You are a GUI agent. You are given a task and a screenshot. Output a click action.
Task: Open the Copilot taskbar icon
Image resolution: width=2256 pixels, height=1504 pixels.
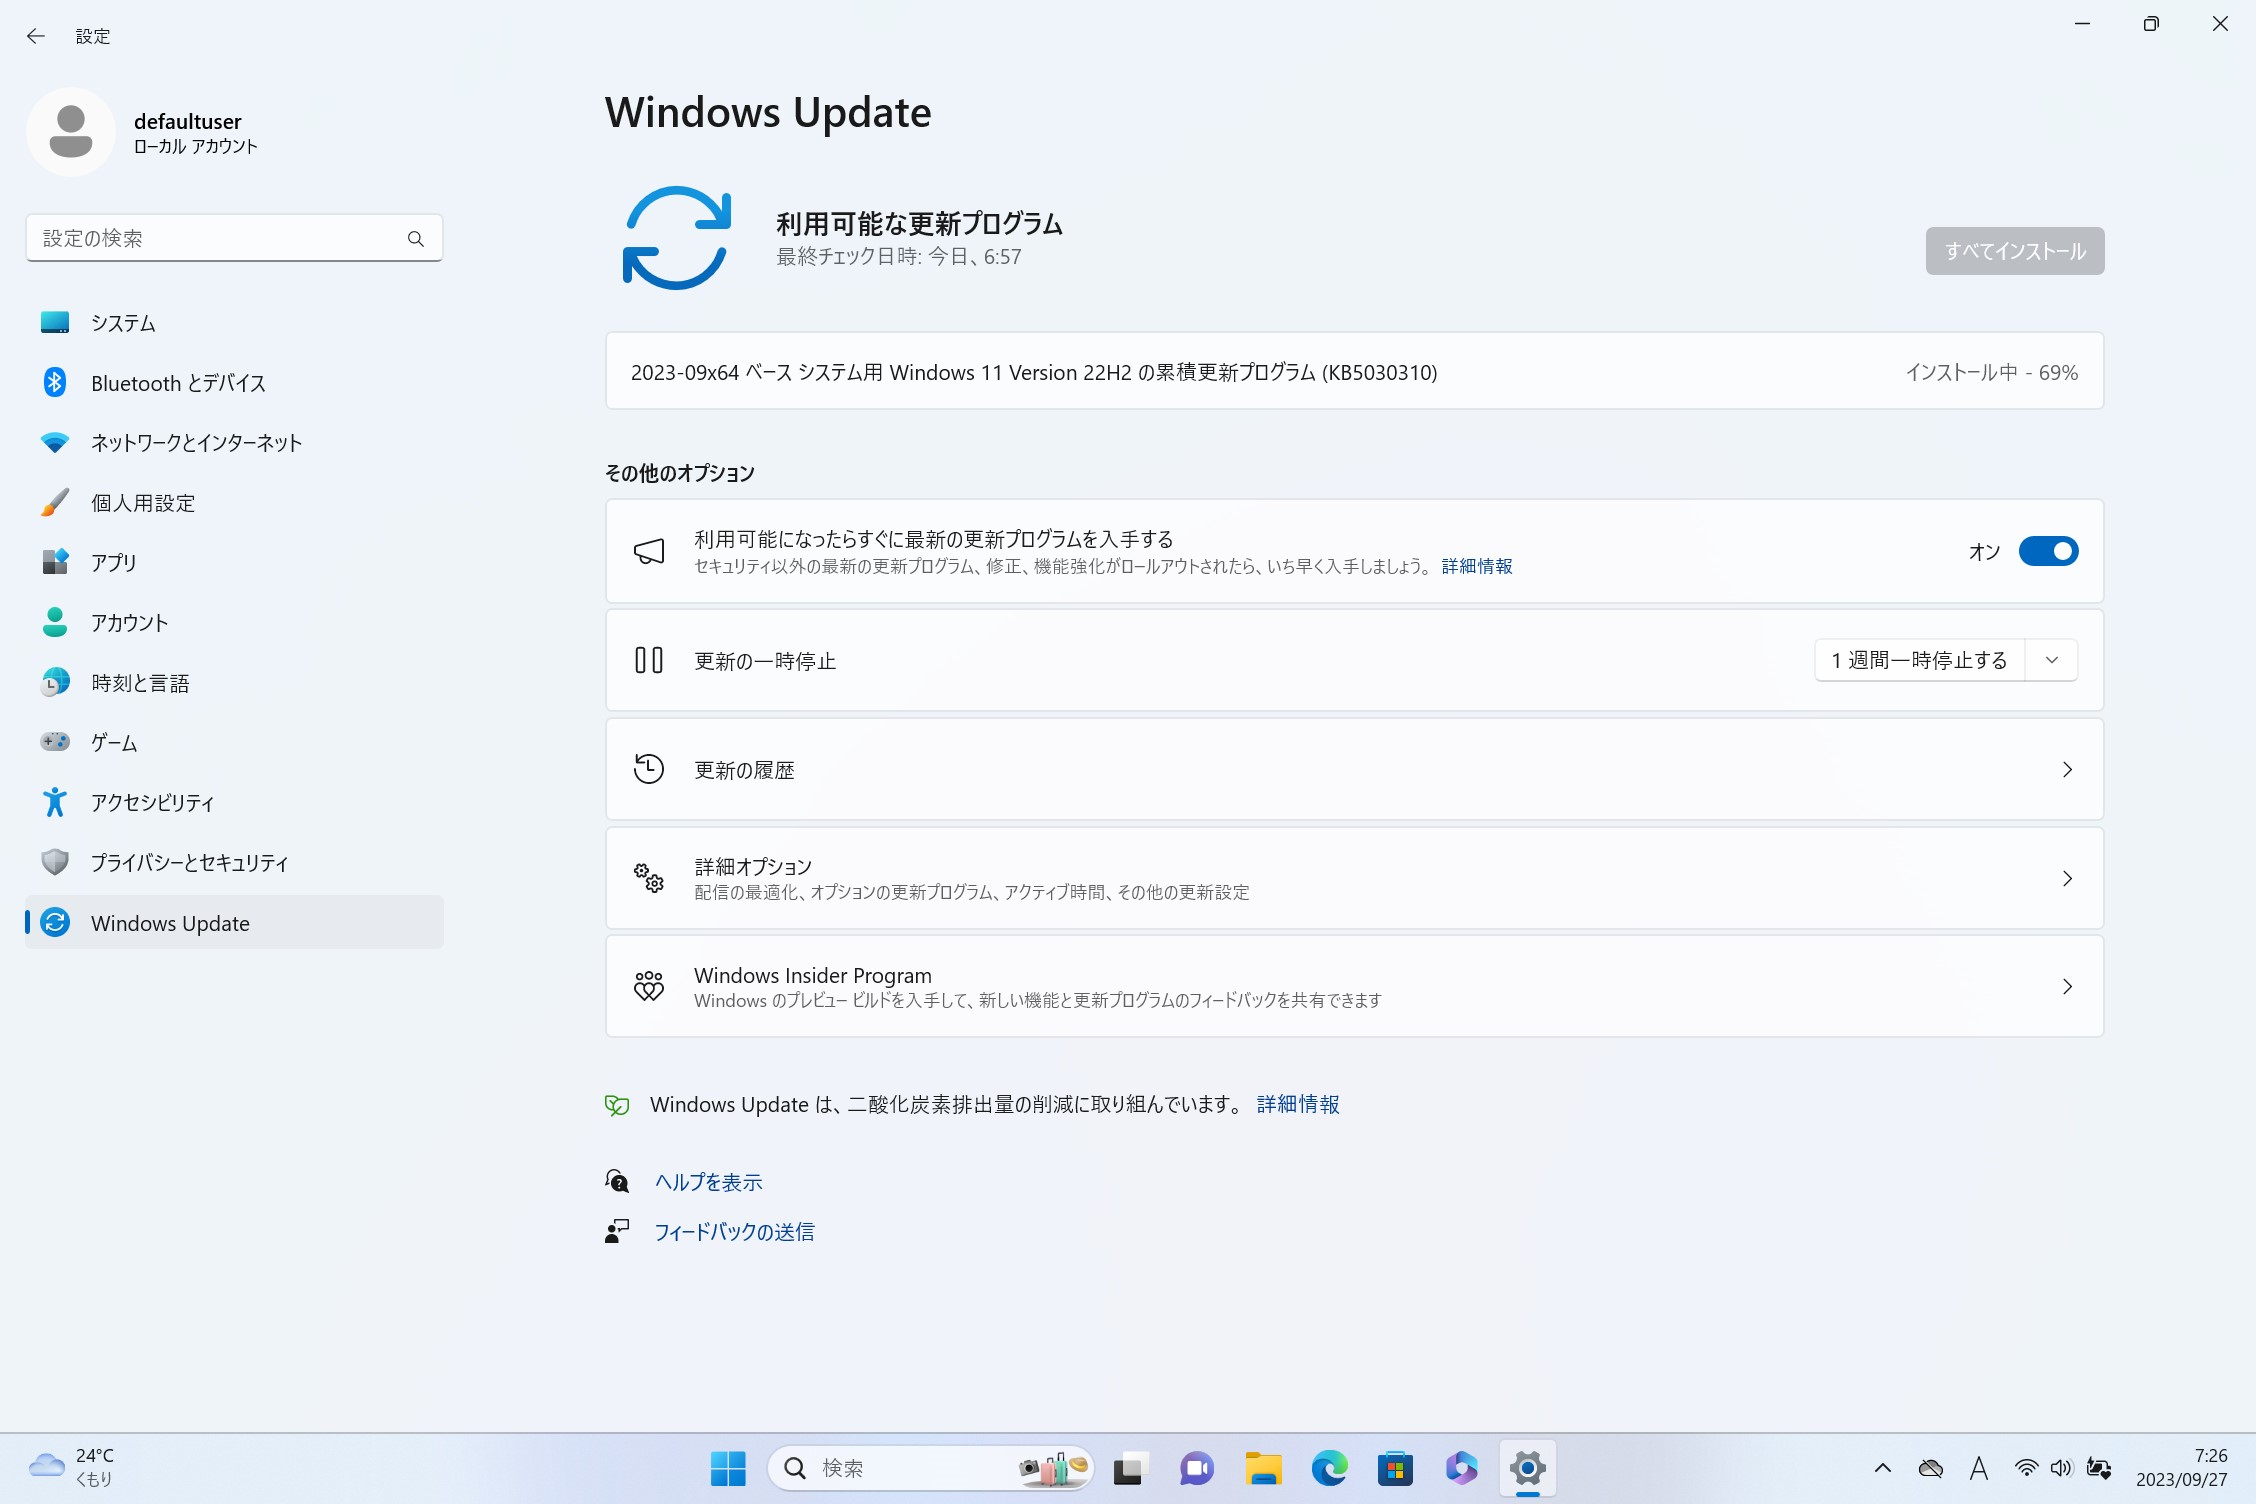(x=1461, y=1469)
